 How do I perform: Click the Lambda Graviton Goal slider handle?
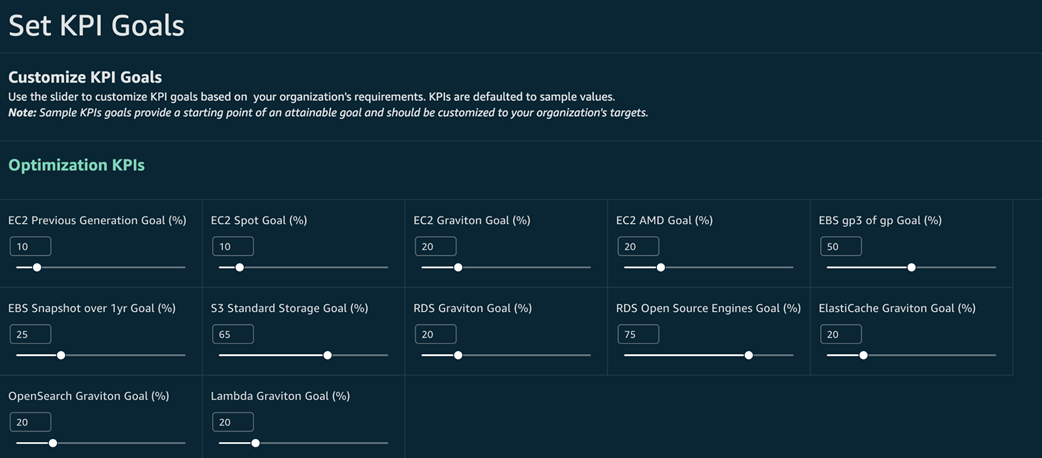point(256,443)
